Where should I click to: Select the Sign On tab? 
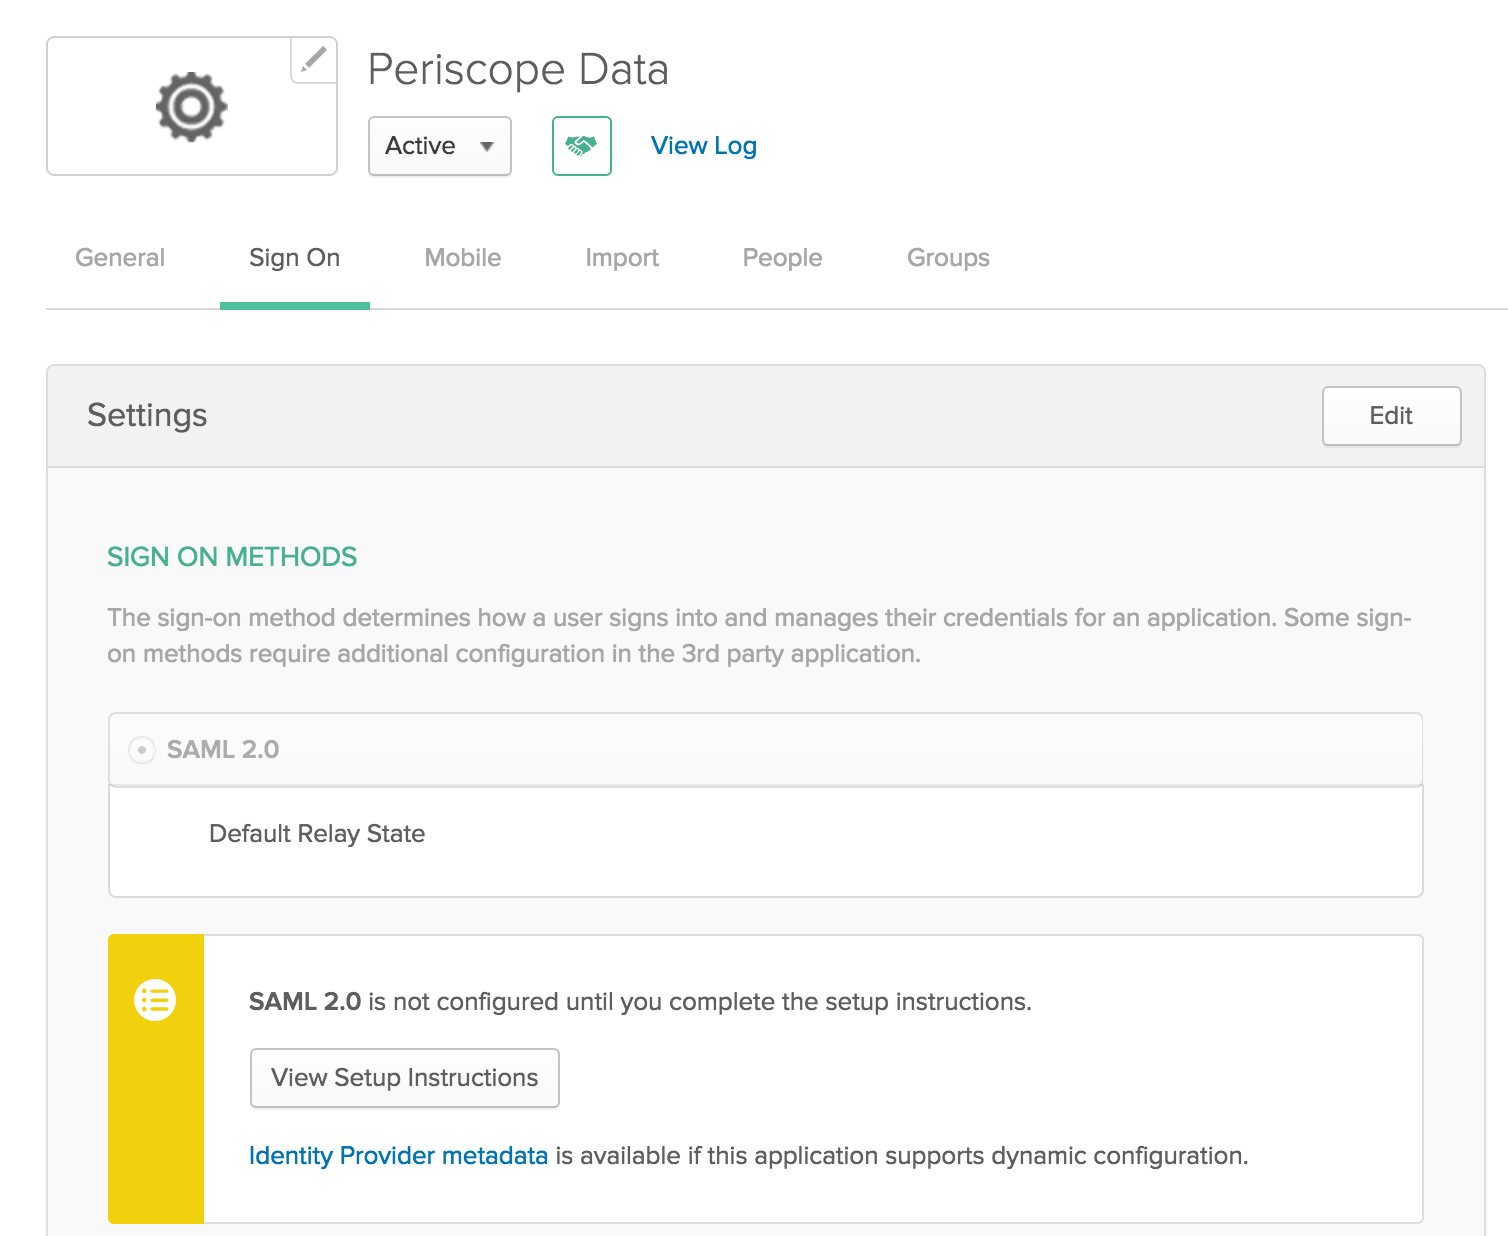[295, 258]
